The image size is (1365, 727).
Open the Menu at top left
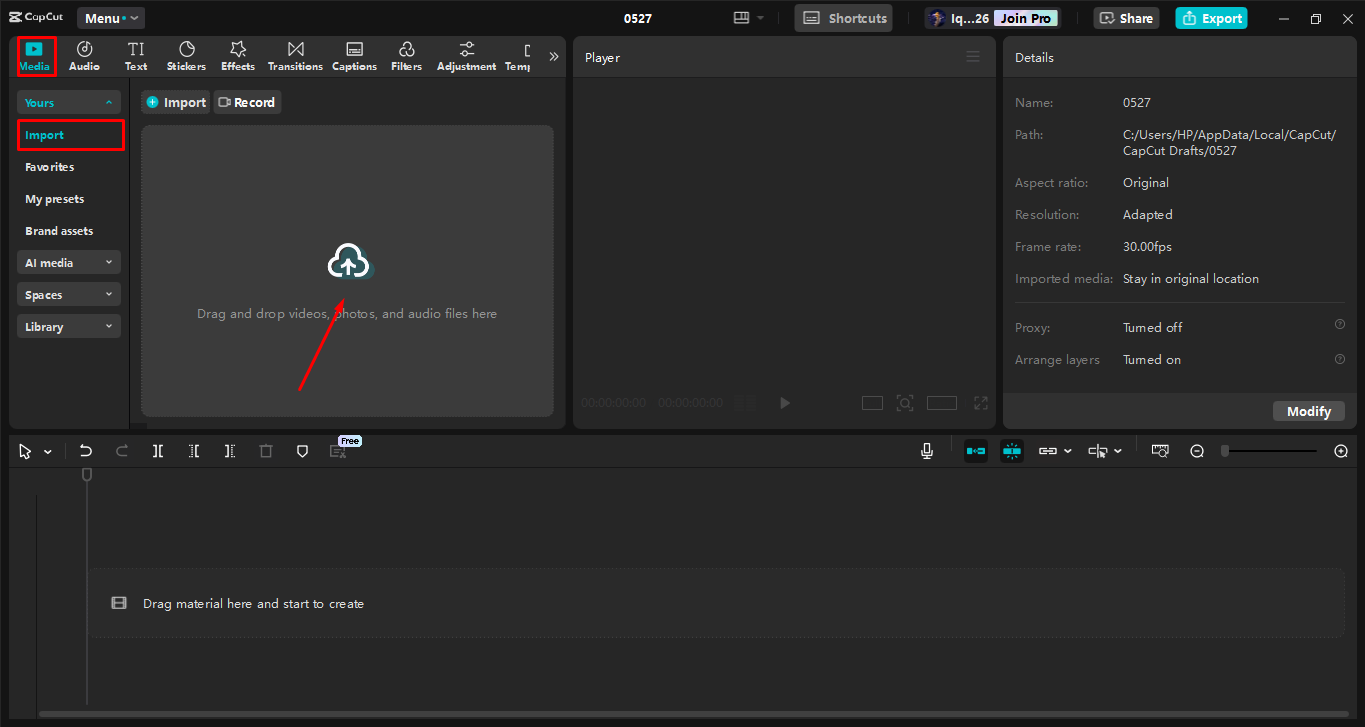tap(110, 17)
